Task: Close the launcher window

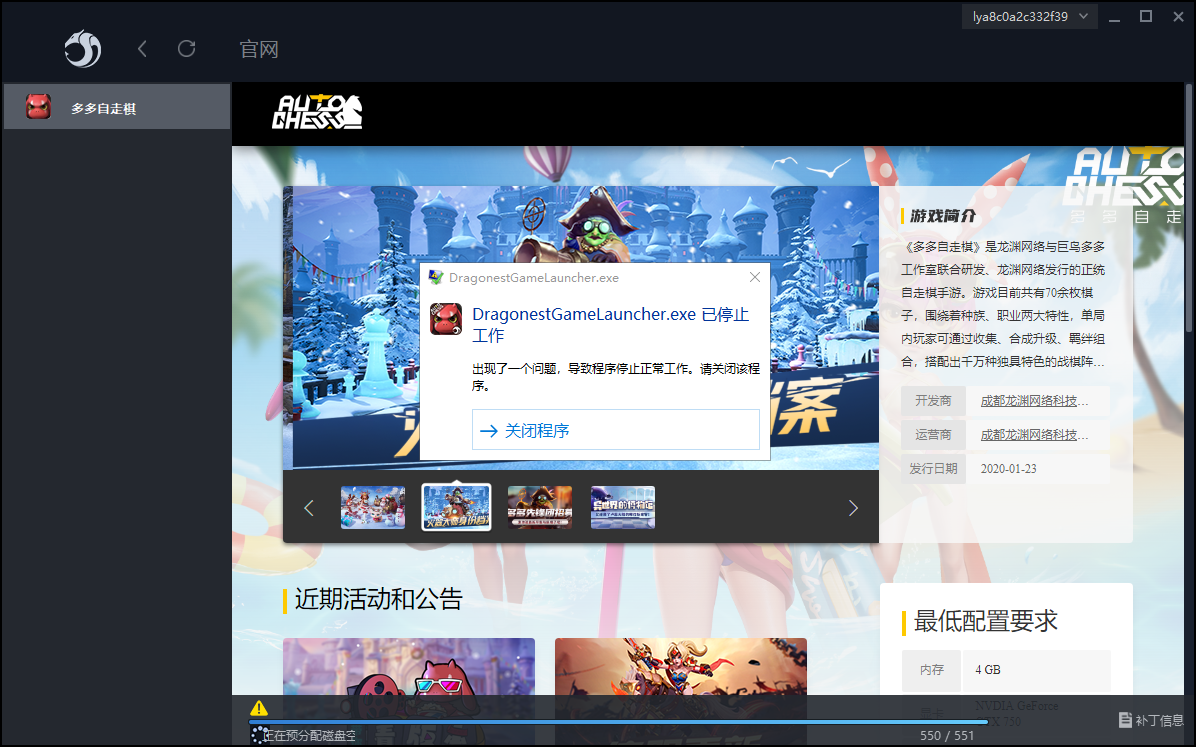Action: pos(1178,16)
